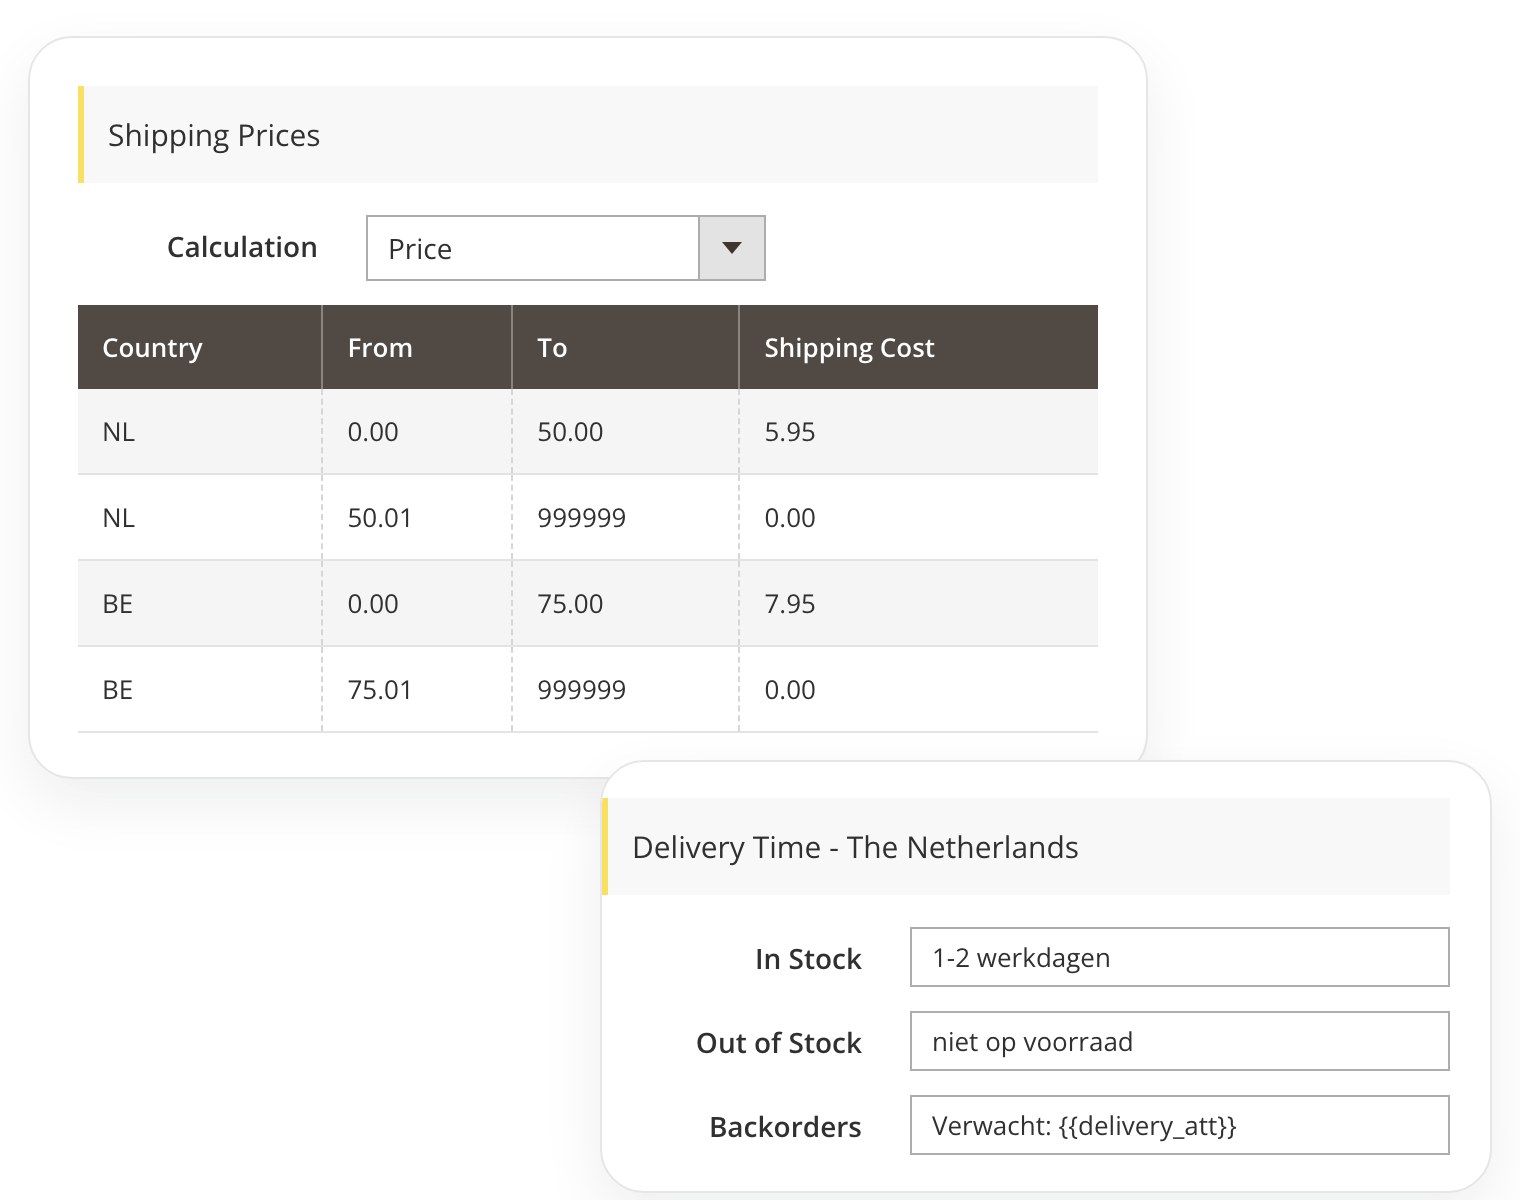Select NL country in the 50.01 row

click(x=118, y=518)
